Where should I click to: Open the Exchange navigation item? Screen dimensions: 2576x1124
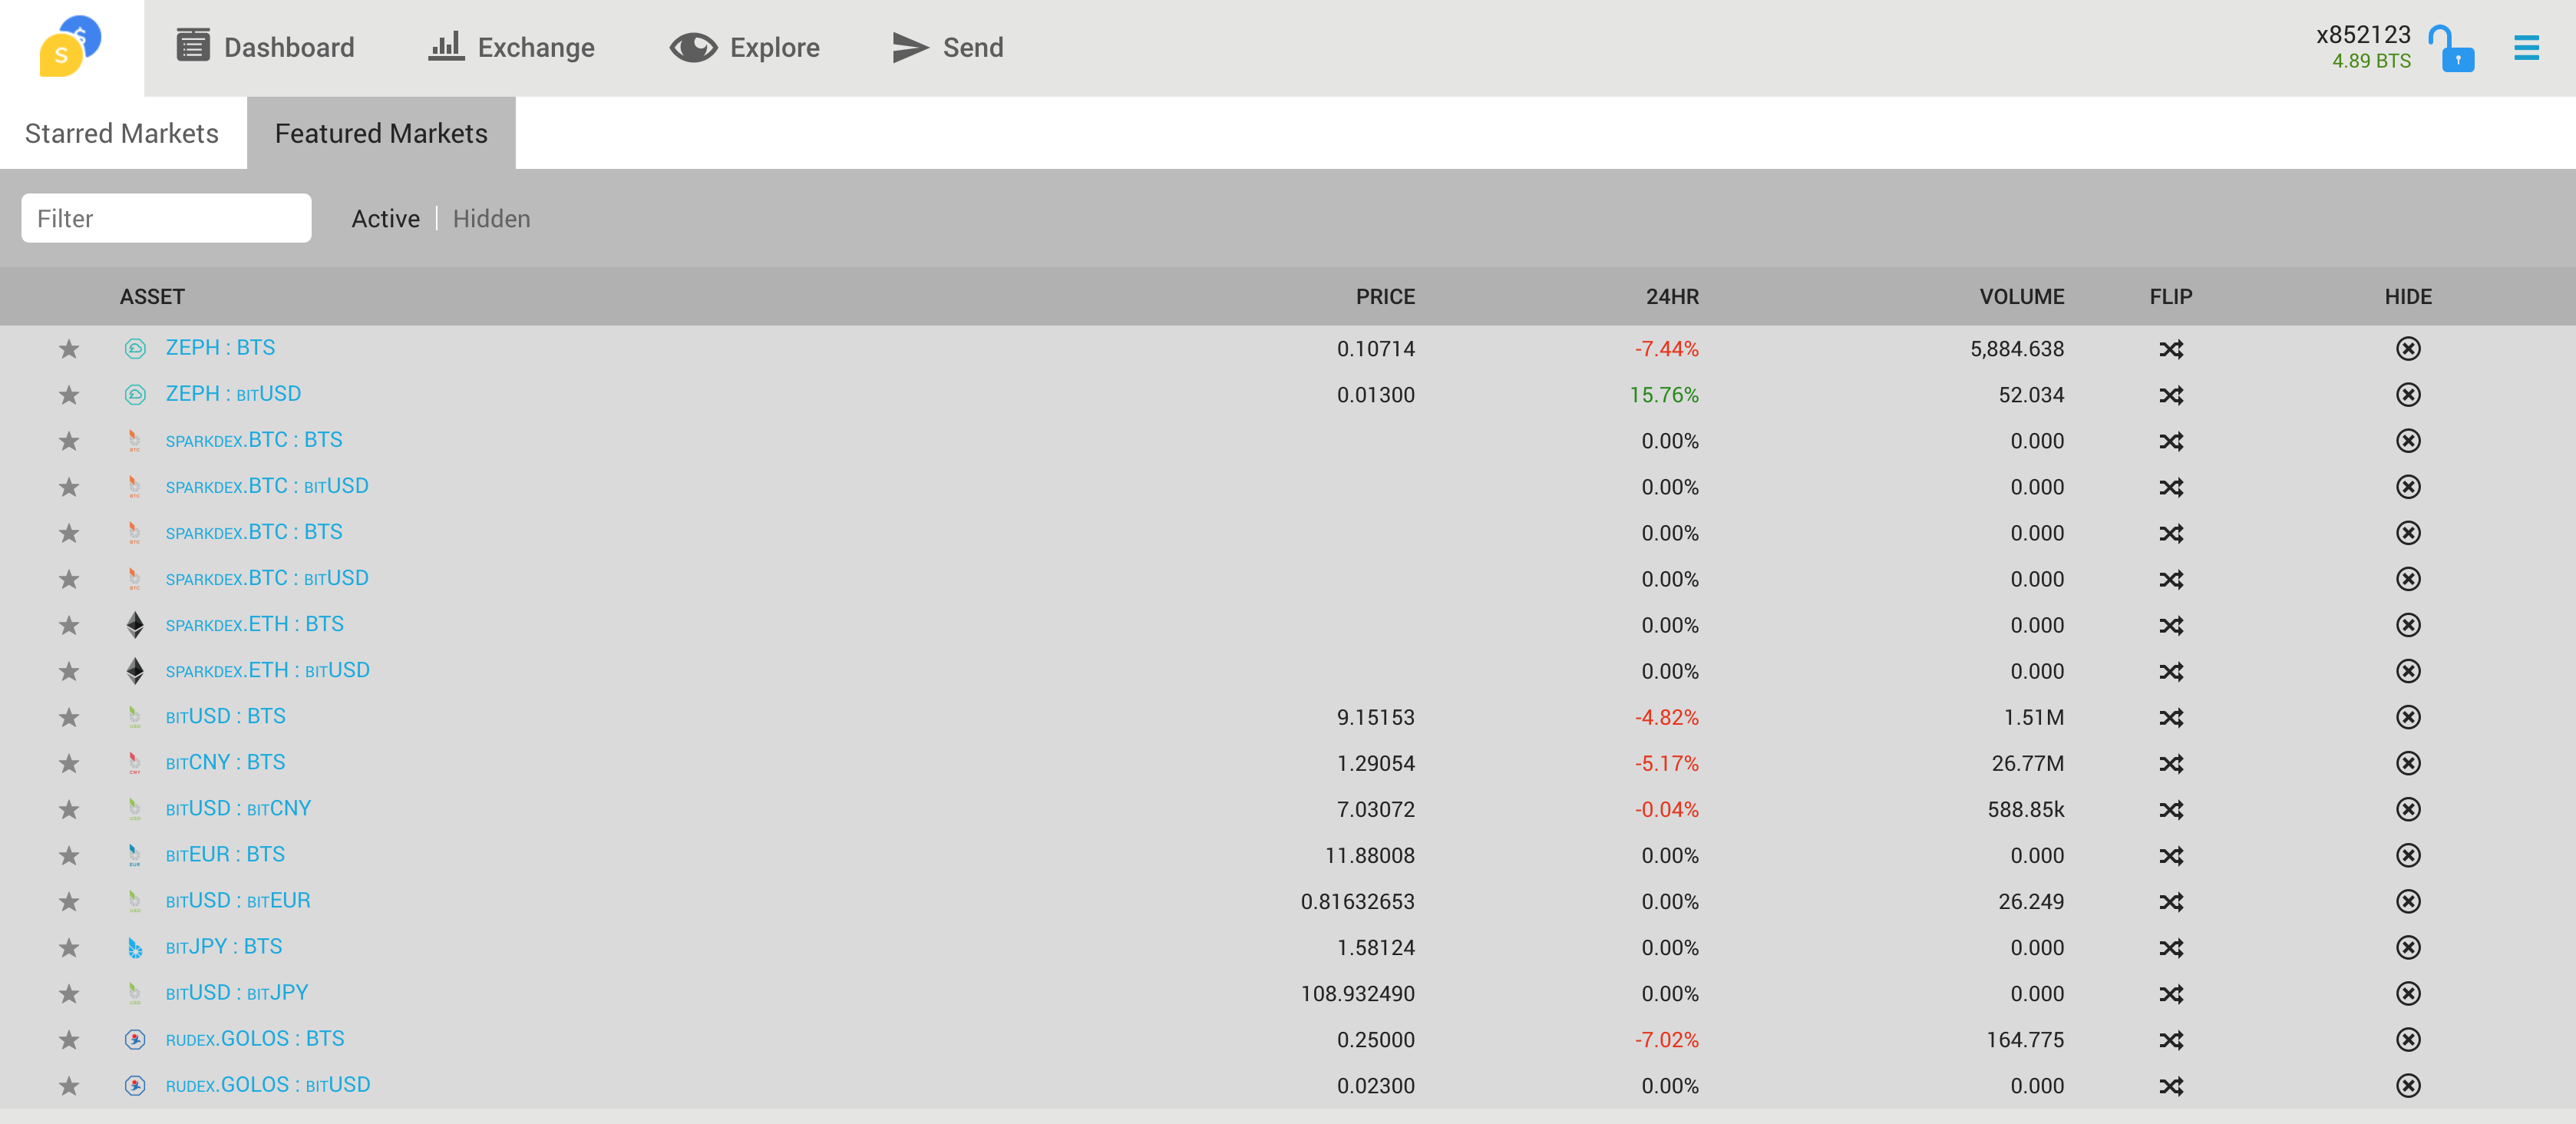click(x=511, y=47)
